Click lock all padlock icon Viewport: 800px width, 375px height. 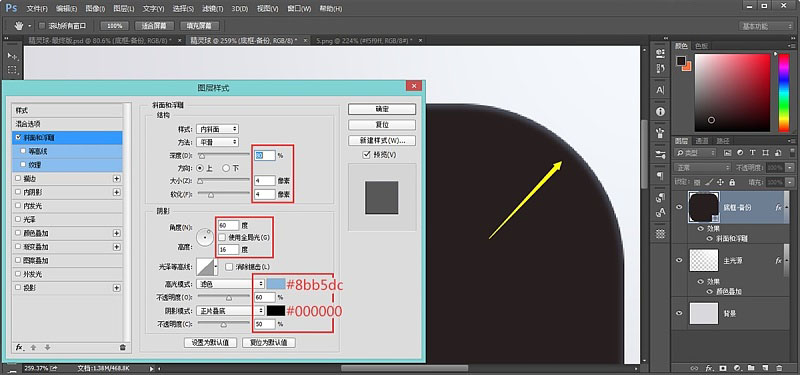(x=732, y=182)
